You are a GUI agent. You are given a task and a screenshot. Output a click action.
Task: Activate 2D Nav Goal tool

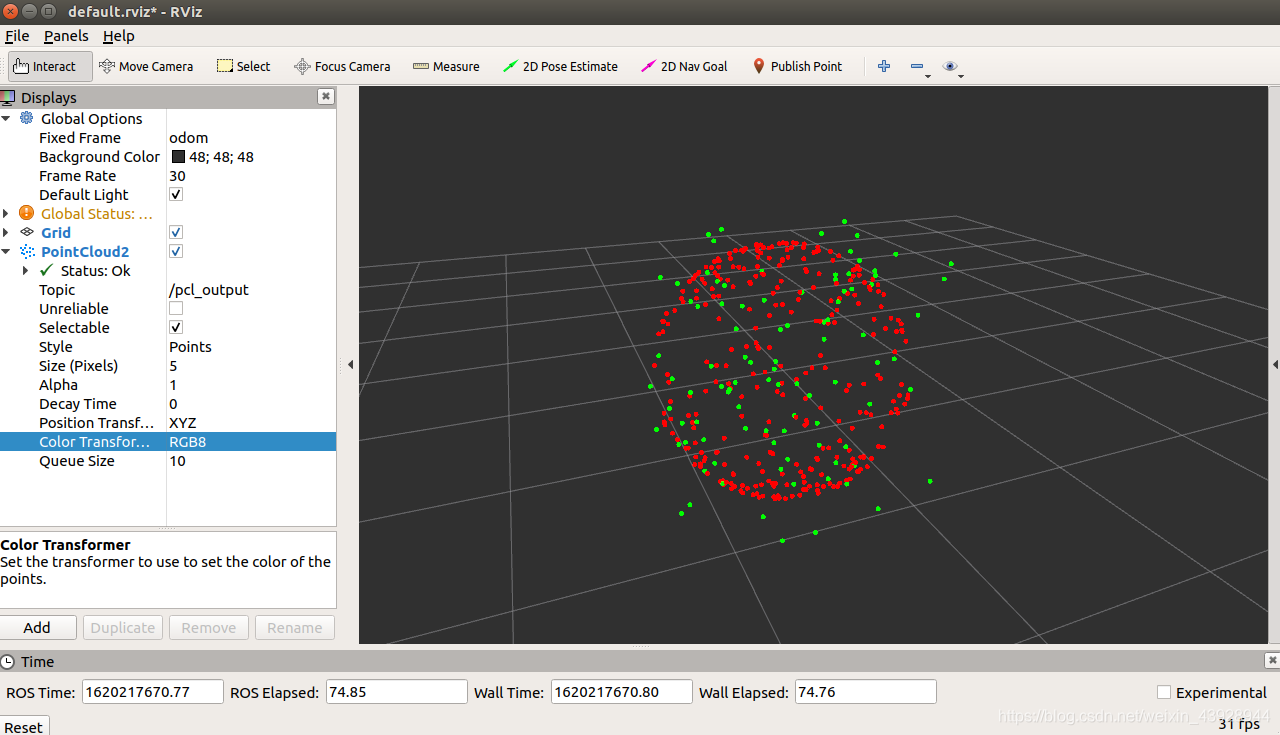(684, 66)
